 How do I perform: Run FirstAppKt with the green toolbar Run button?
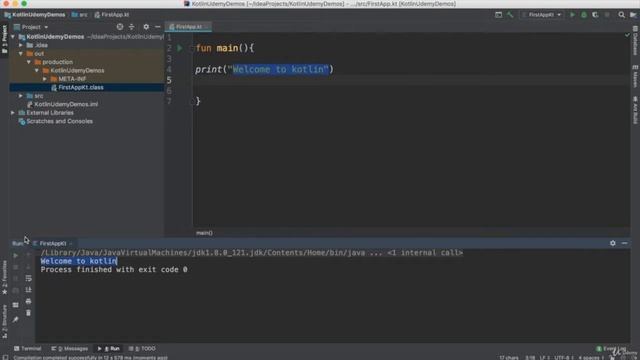pyautogui.click(x=572, y=15)
